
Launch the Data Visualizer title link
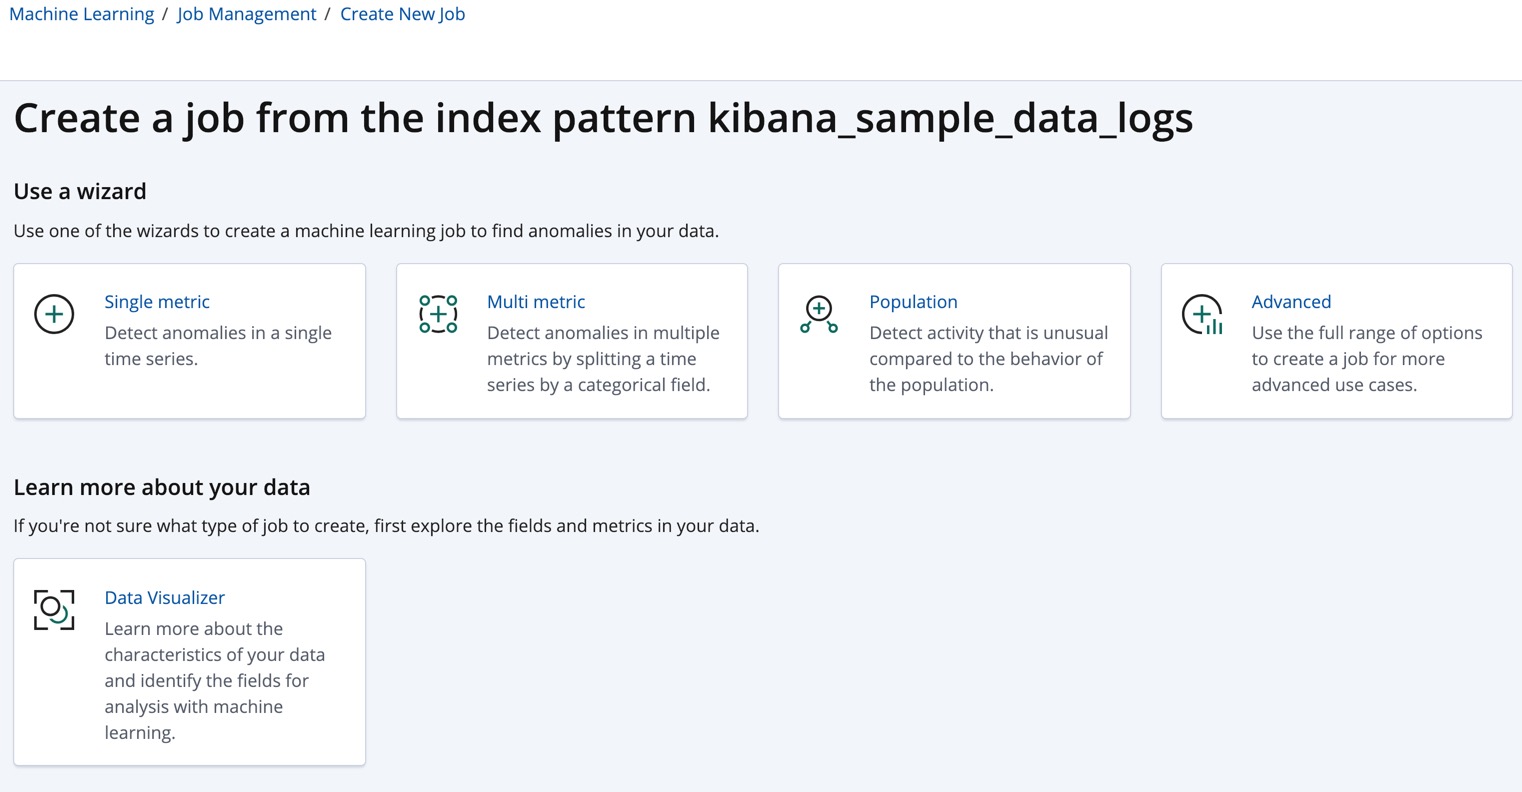point(165,598)
